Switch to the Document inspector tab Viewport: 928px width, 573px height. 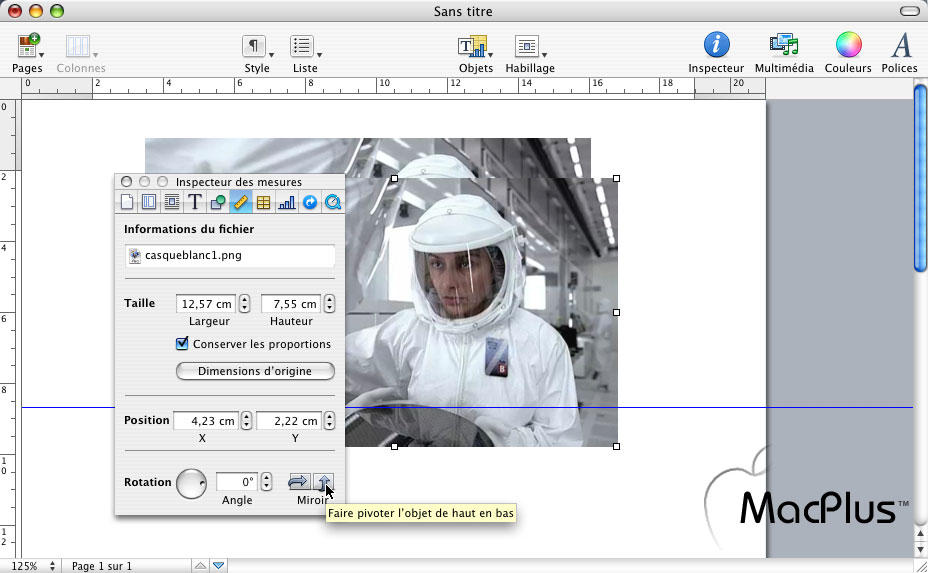click(x=127, y=202)
